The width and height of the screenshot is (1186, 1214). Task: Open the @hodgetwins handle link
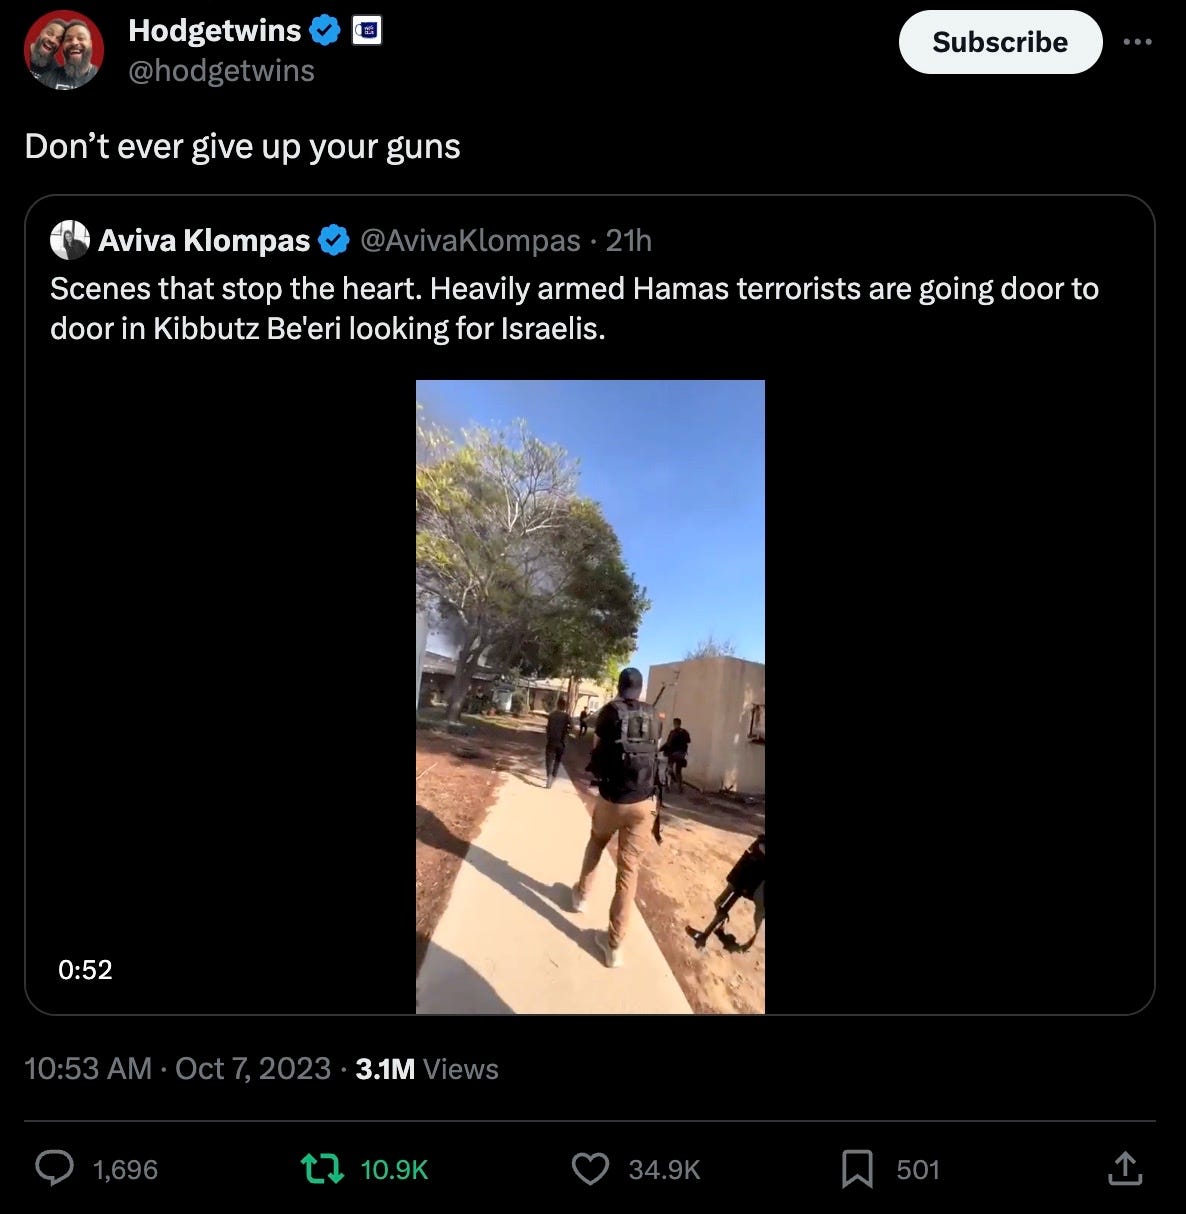[221, 71]
